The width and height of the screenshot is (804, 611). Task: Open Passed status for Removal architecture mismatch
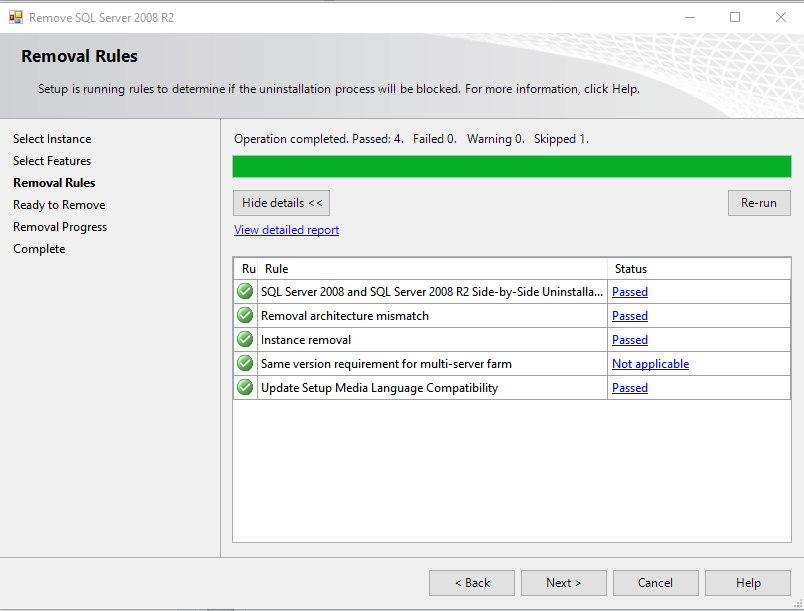(630, 316)
